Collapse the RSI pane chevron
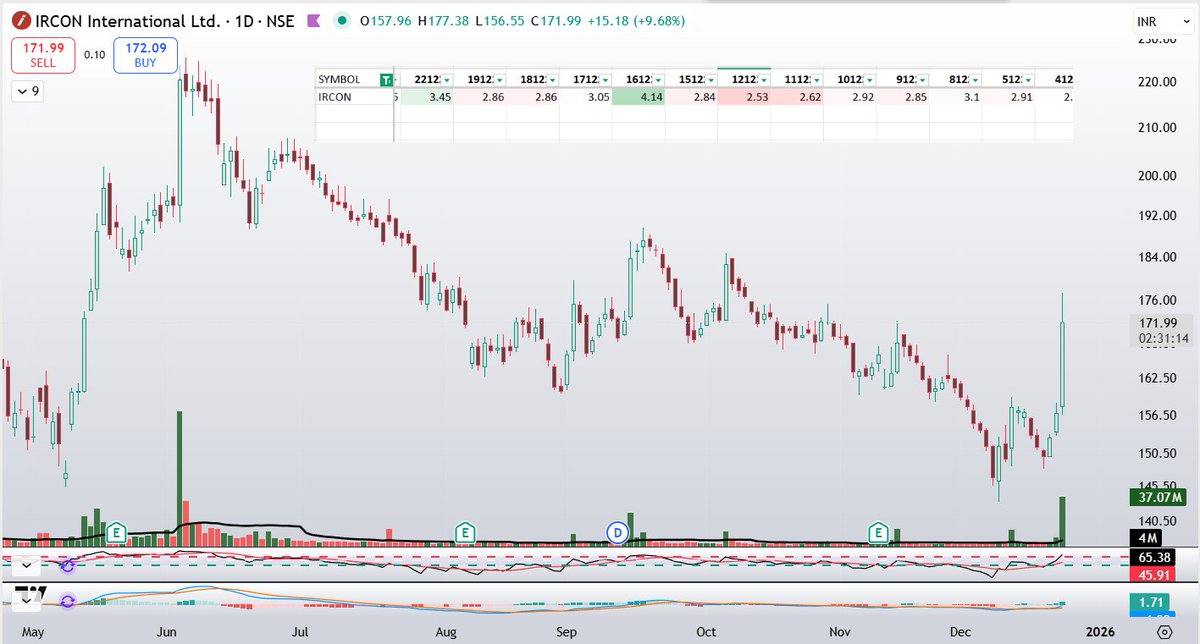The width and height of the screenshot is (1200, 644). [x=26, y=565]
